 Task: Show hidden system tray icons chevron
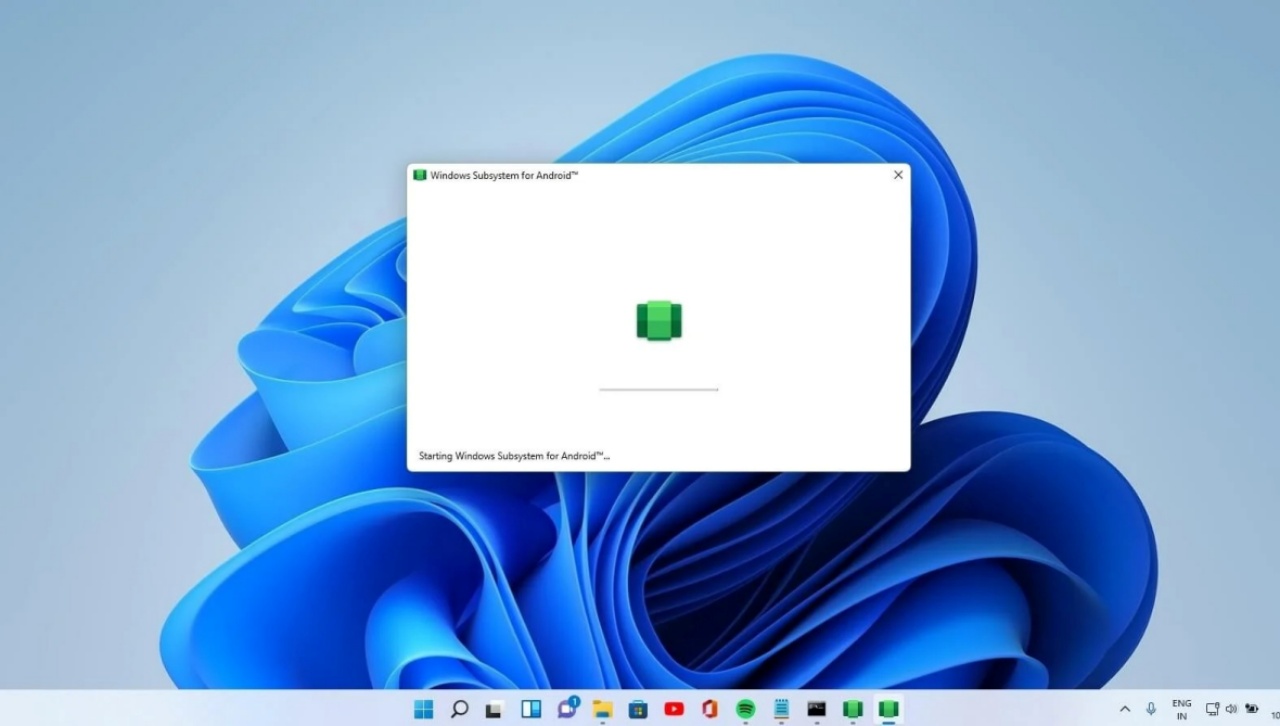click(1125, 709)
